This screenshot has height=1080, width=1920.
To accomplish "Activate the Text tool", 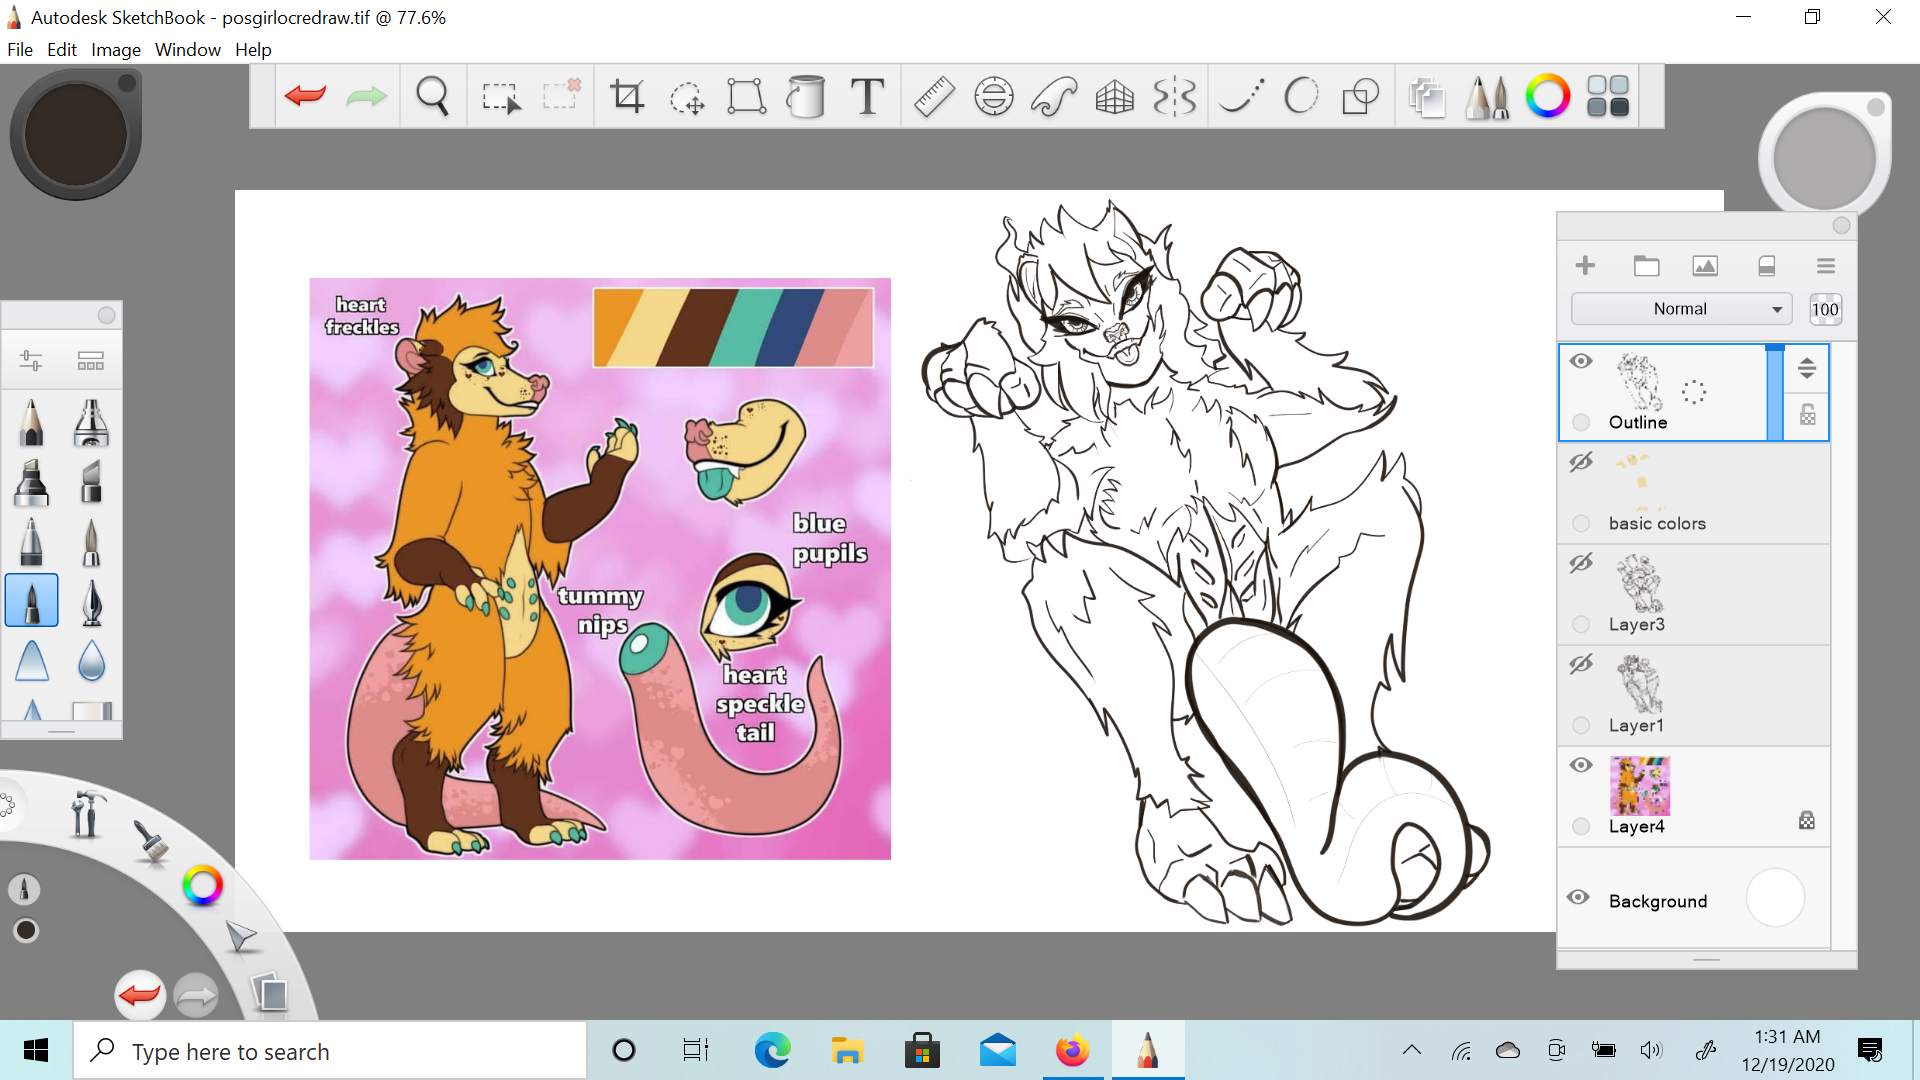I will point(867,97).
